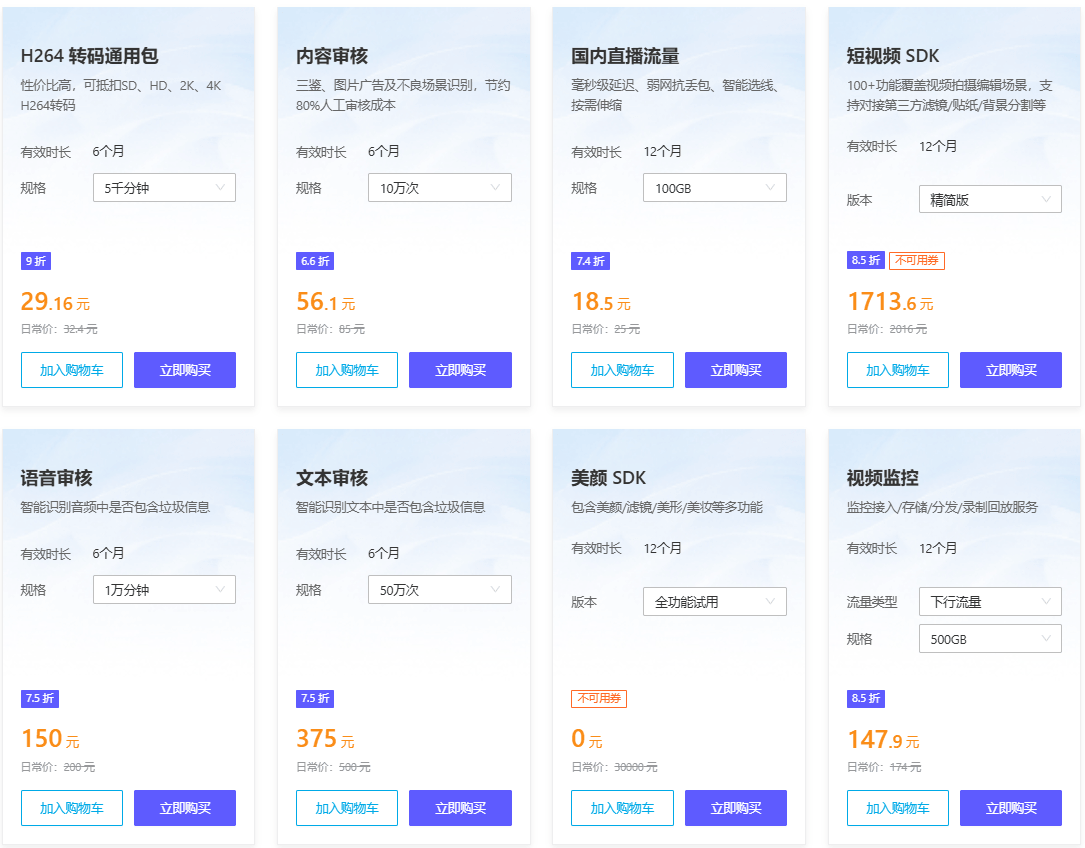Click 立即购买 on the 内容审核 card
The width and height of the screenshot is (1085, 848).
460,369
